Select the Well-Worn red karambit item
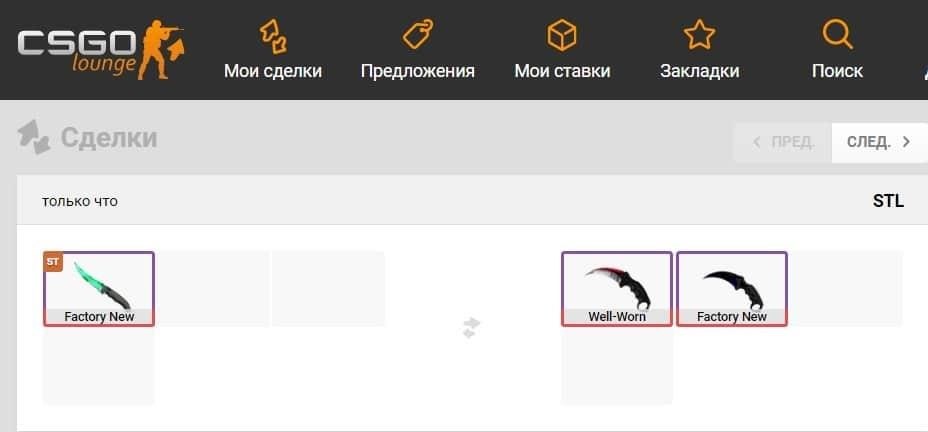928x432 pixels. click(x=617, y=289)
